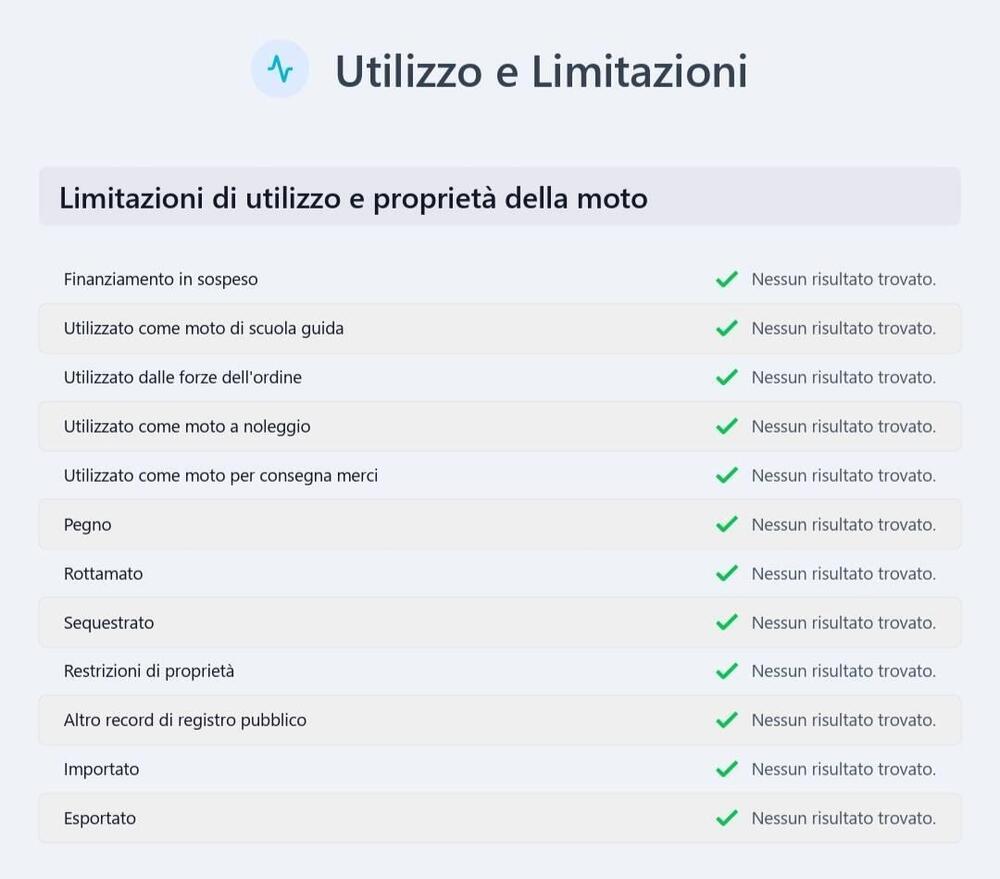Click Nessun risultato trovato in the Pegno row
The image size is (1000, 879).
click(x=843, y=524)
